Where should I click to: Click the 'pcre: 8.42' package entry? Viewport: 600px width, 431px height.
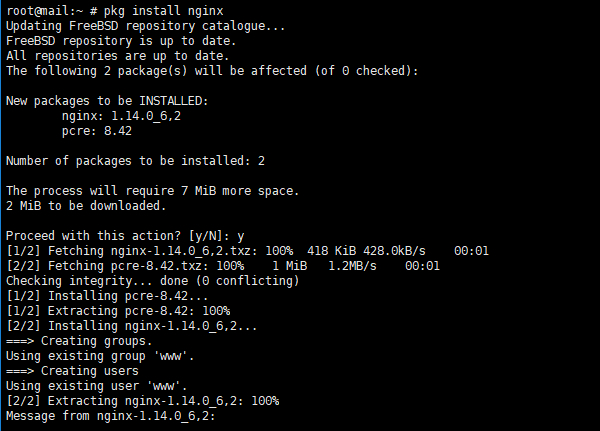click(x=97, y=130)
